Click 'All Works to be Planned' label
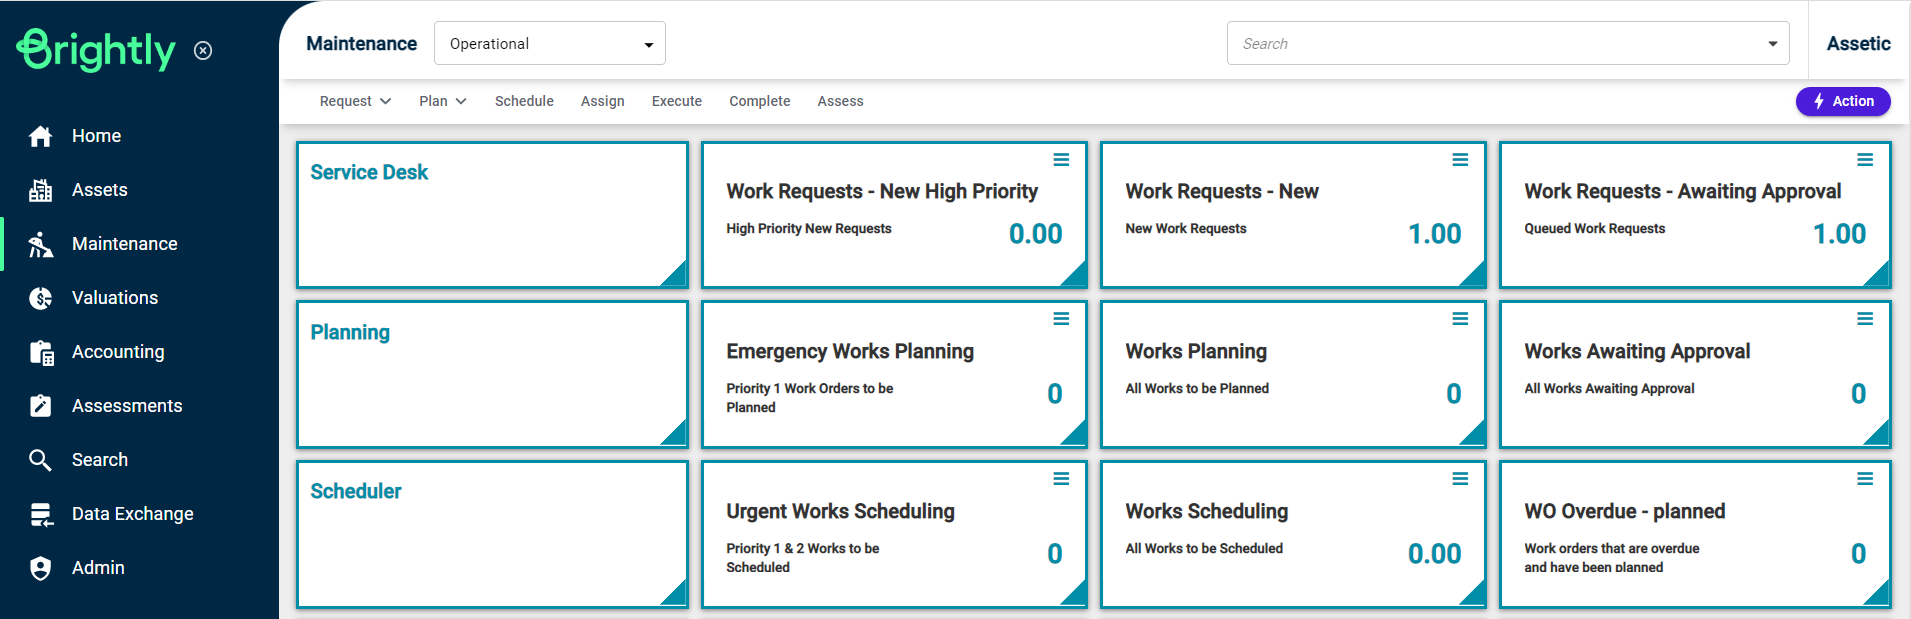 (x=1197, y=388)
